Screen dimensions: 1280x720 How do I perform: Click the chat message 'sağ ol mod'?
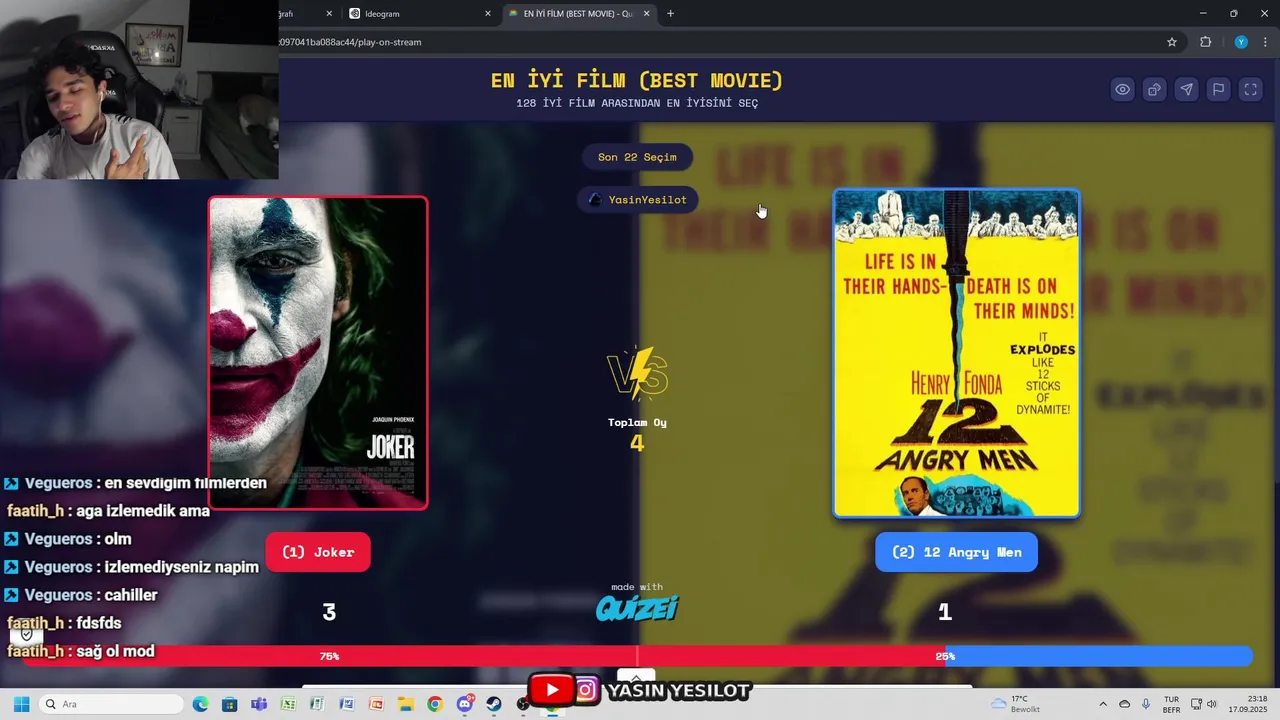(115, 651)
